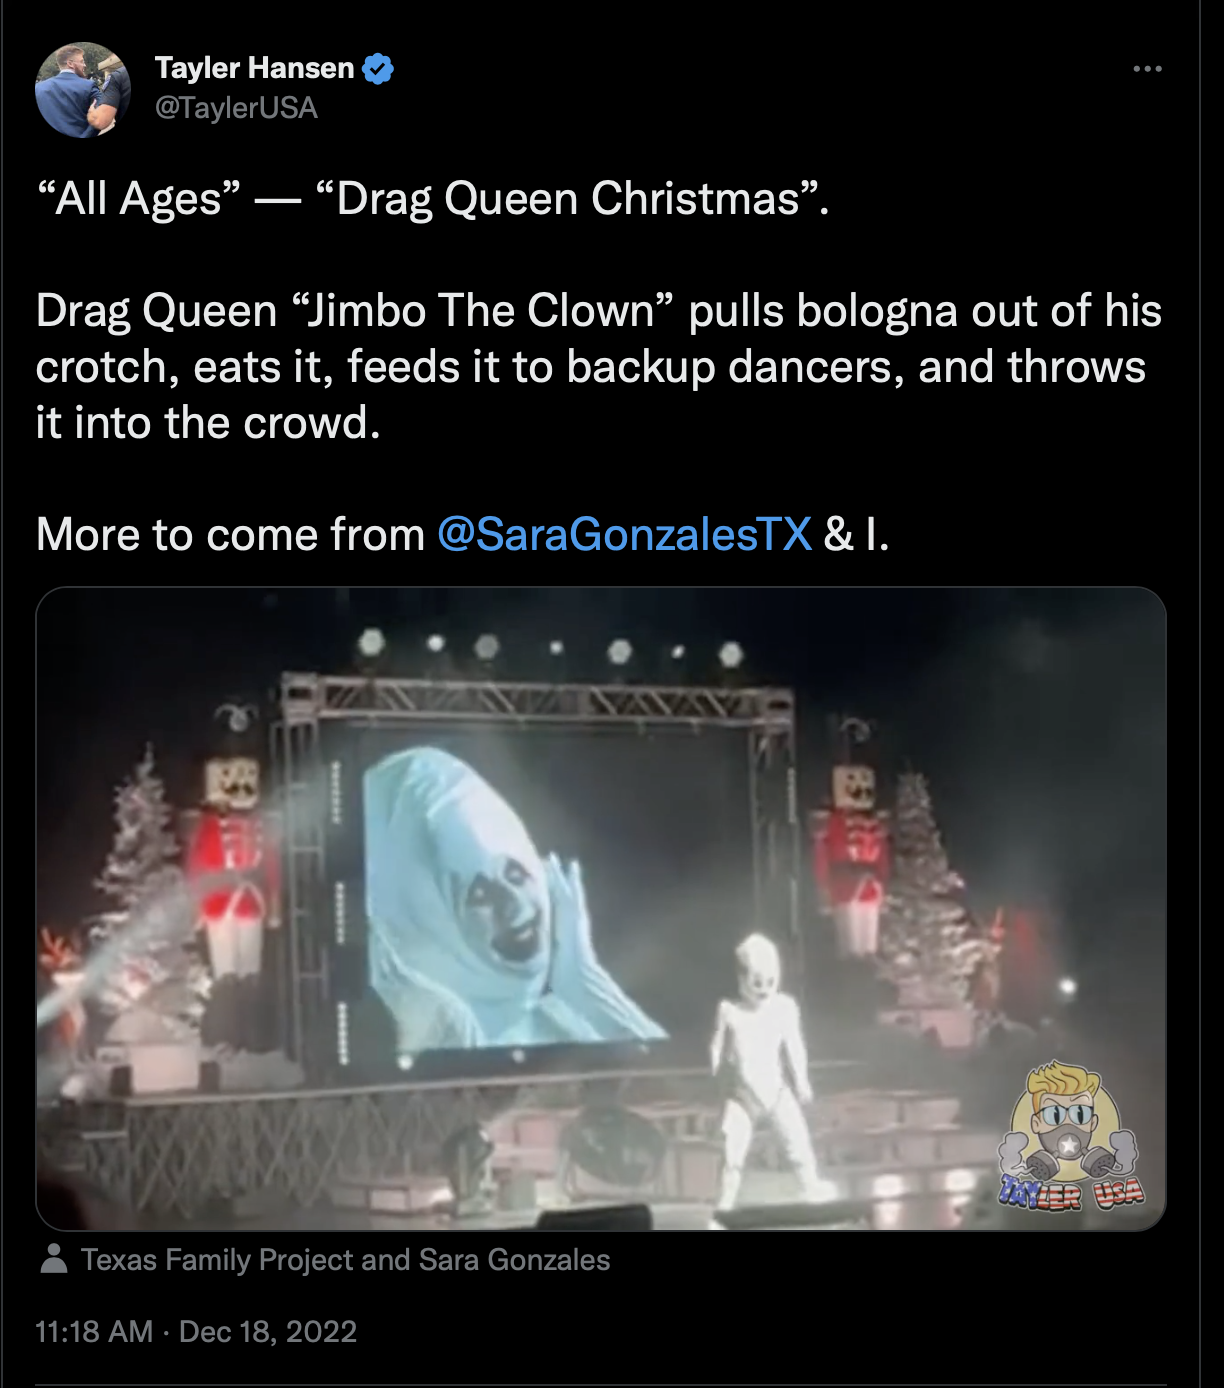Play the embedded drag show video

(x=601, y=908)
